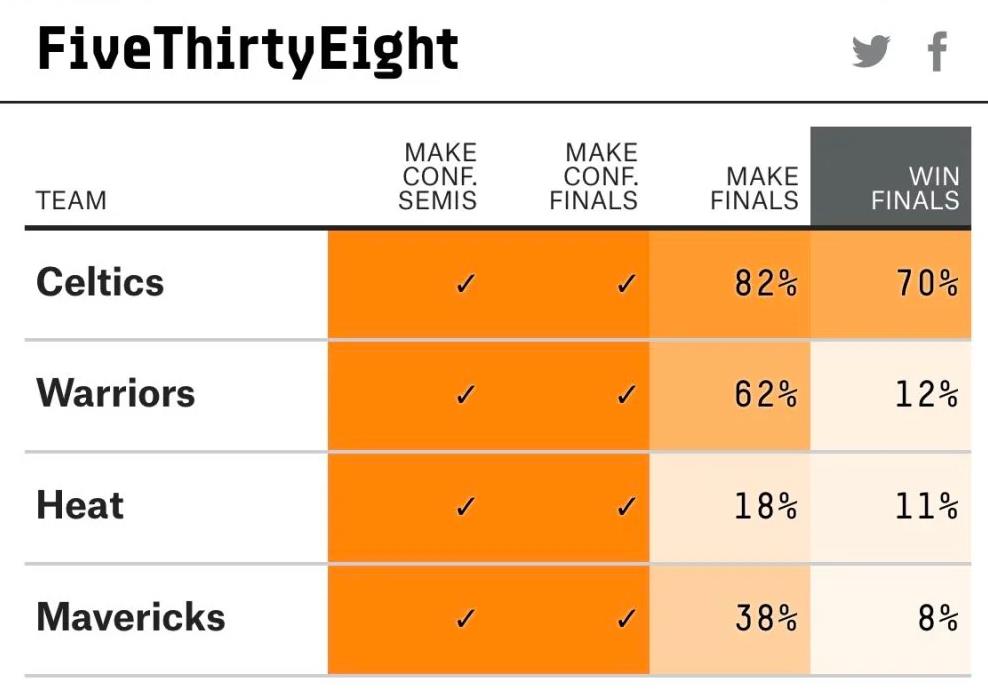Click the Celtics team name
Image resolution: width=988 pixels, height=694 pixels.
(100, 282)
